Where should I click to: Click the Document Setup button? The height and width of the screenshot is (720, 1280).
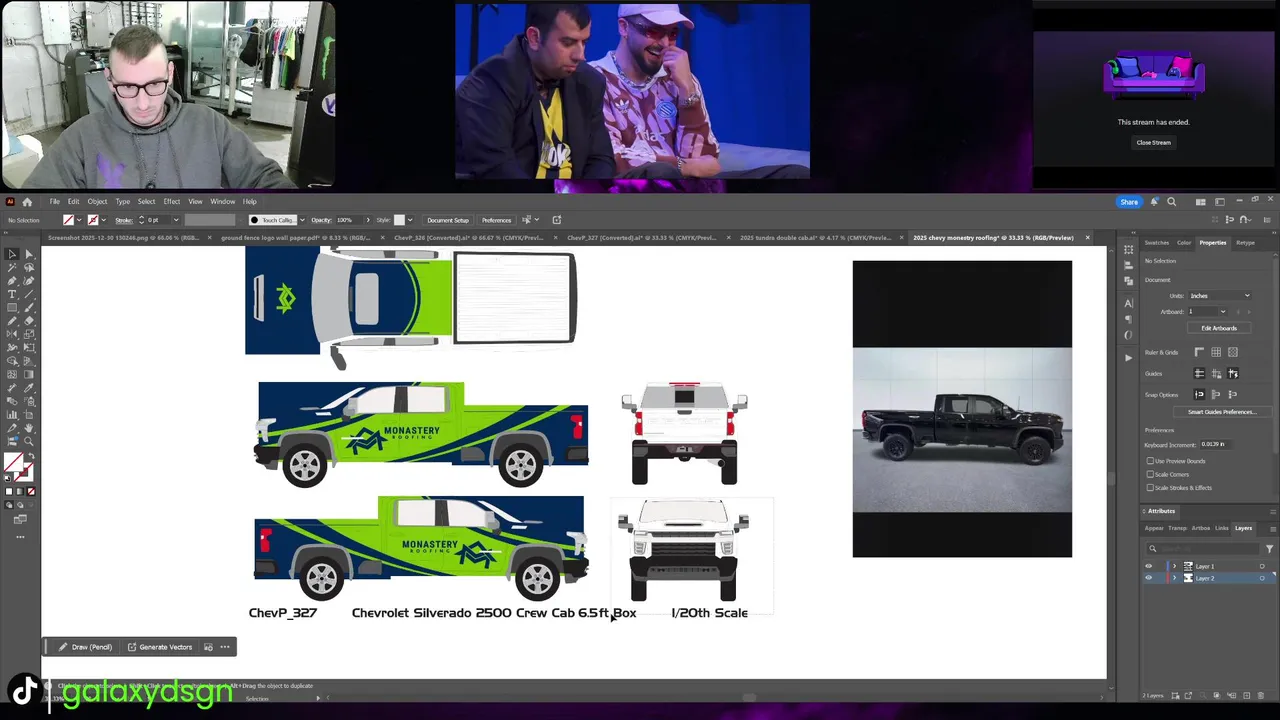click(448, 220)
